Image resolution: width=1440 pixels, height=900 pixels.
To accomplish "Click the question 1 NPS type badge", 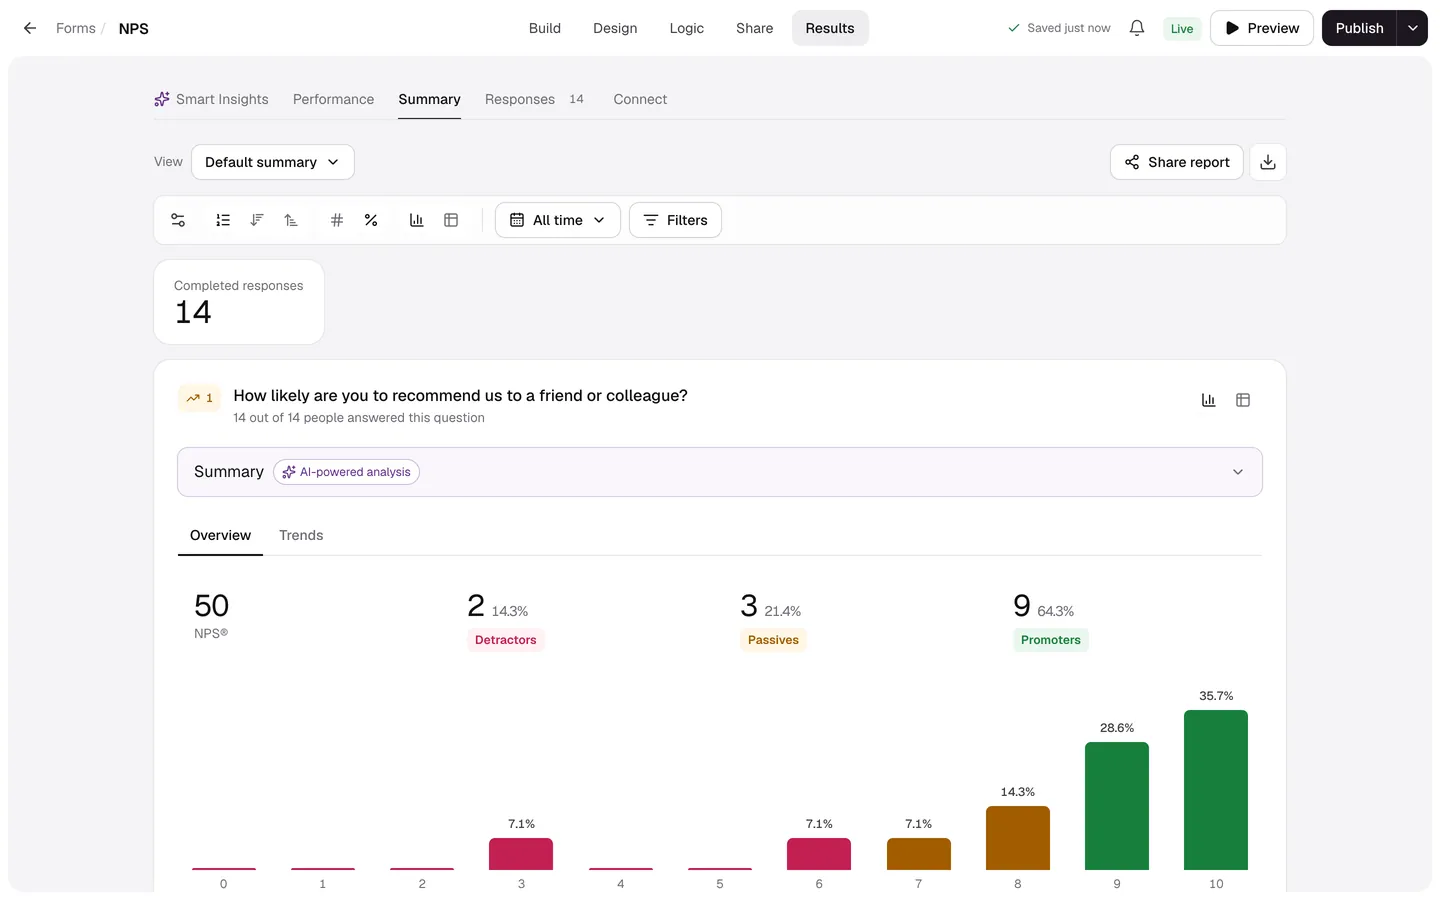I will pos(200,398).
